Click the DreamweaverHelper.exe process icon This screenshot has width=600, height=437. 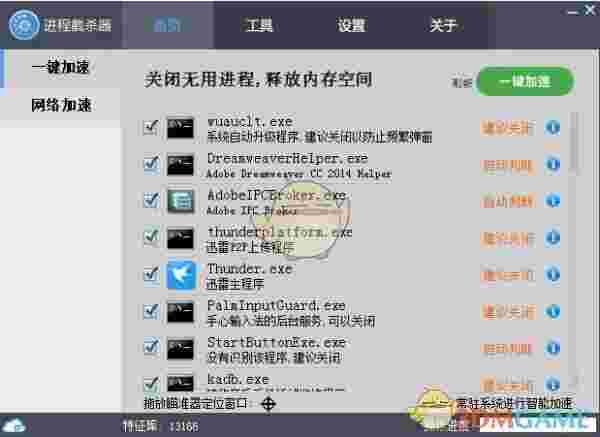click(x=180, y=165)
